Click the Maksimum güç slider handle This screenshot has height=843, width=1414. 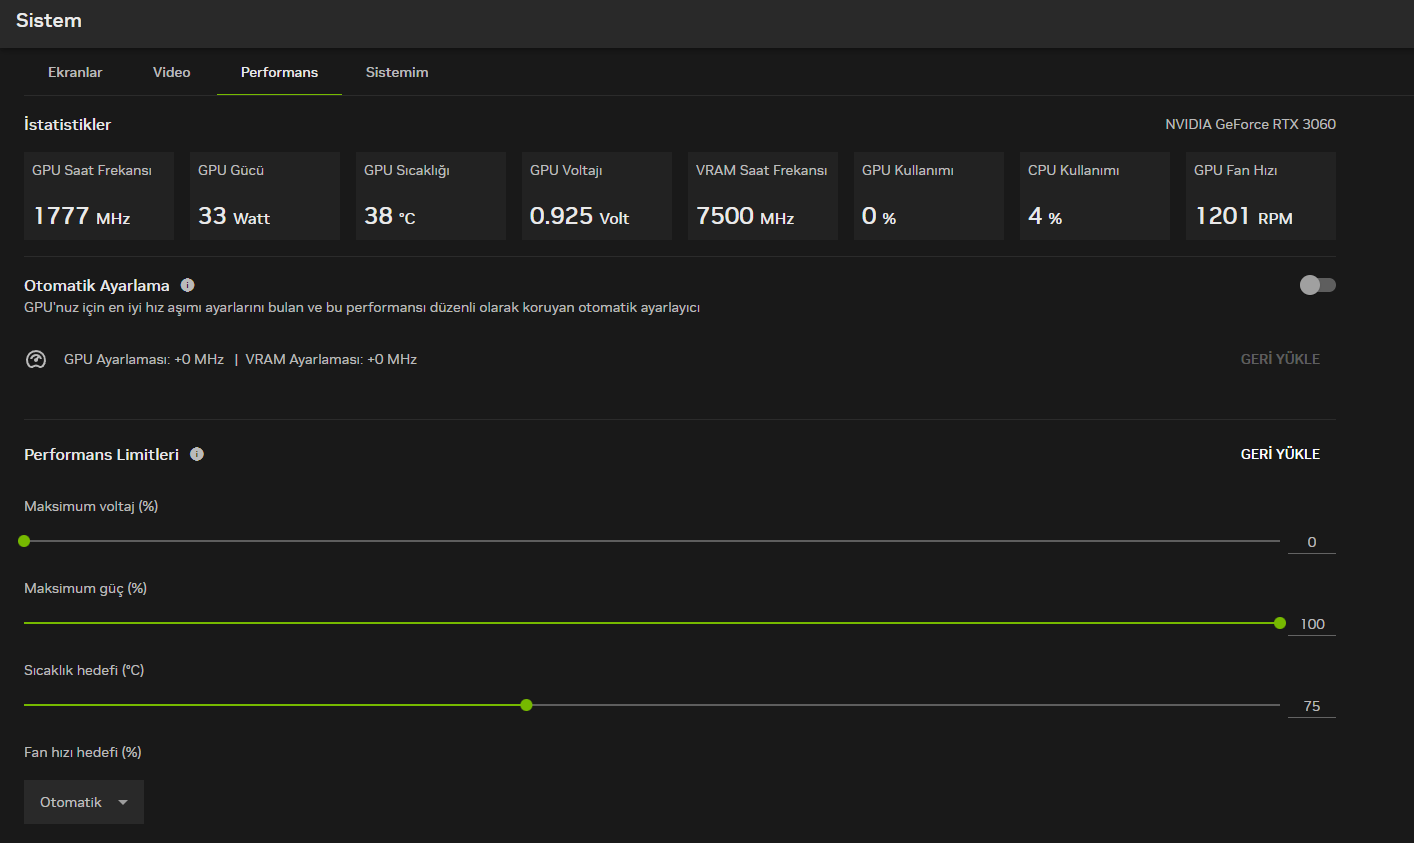(x=1280, y=623)
